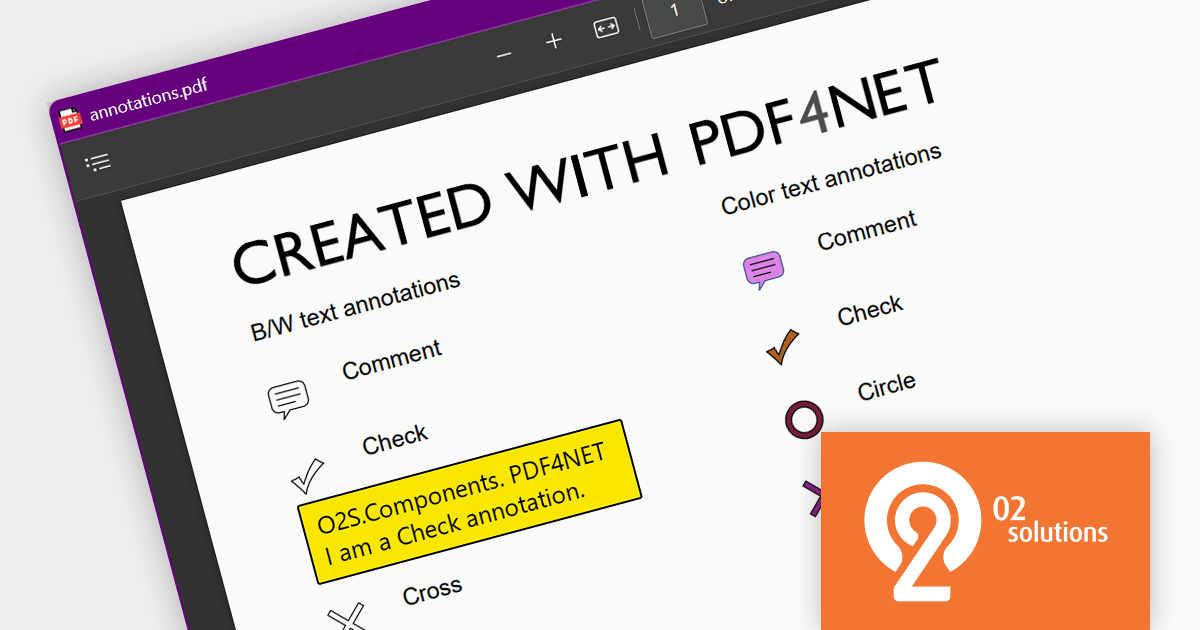Image resolution: width=1200 pixels, height=630 pixels.
Task: Open the B/W Comment annotation icon
Action: click(x=288, y=399)
